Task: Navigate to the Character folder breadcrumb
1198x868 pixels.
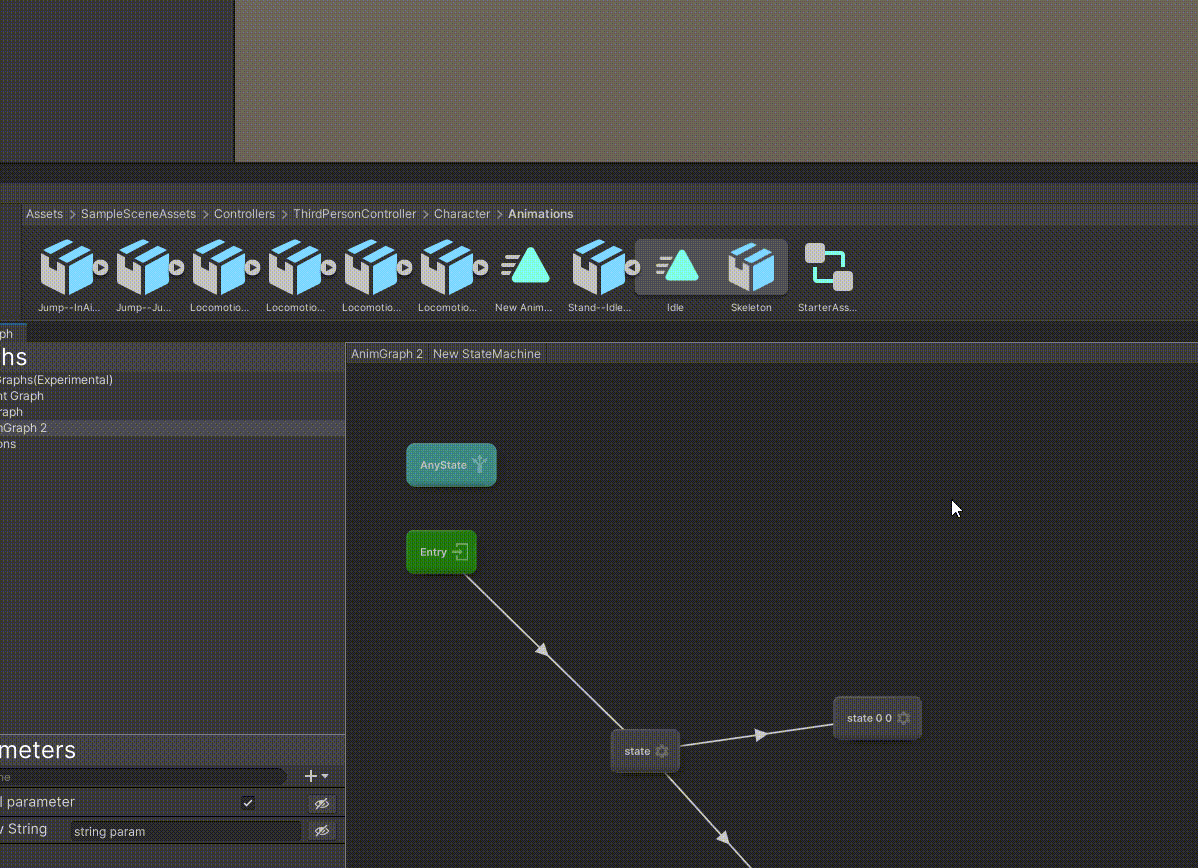Action: coord(462,214)
